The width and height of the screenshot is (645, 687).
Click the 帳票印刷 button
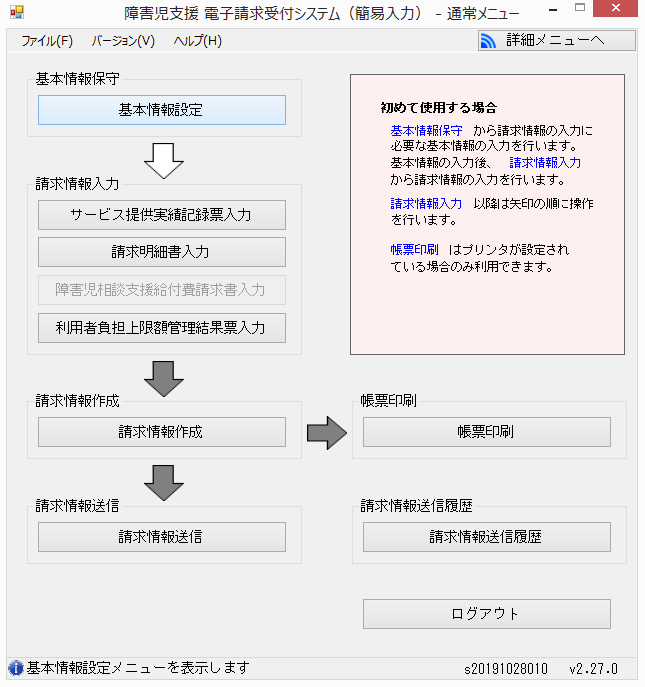tap(486, 432)
